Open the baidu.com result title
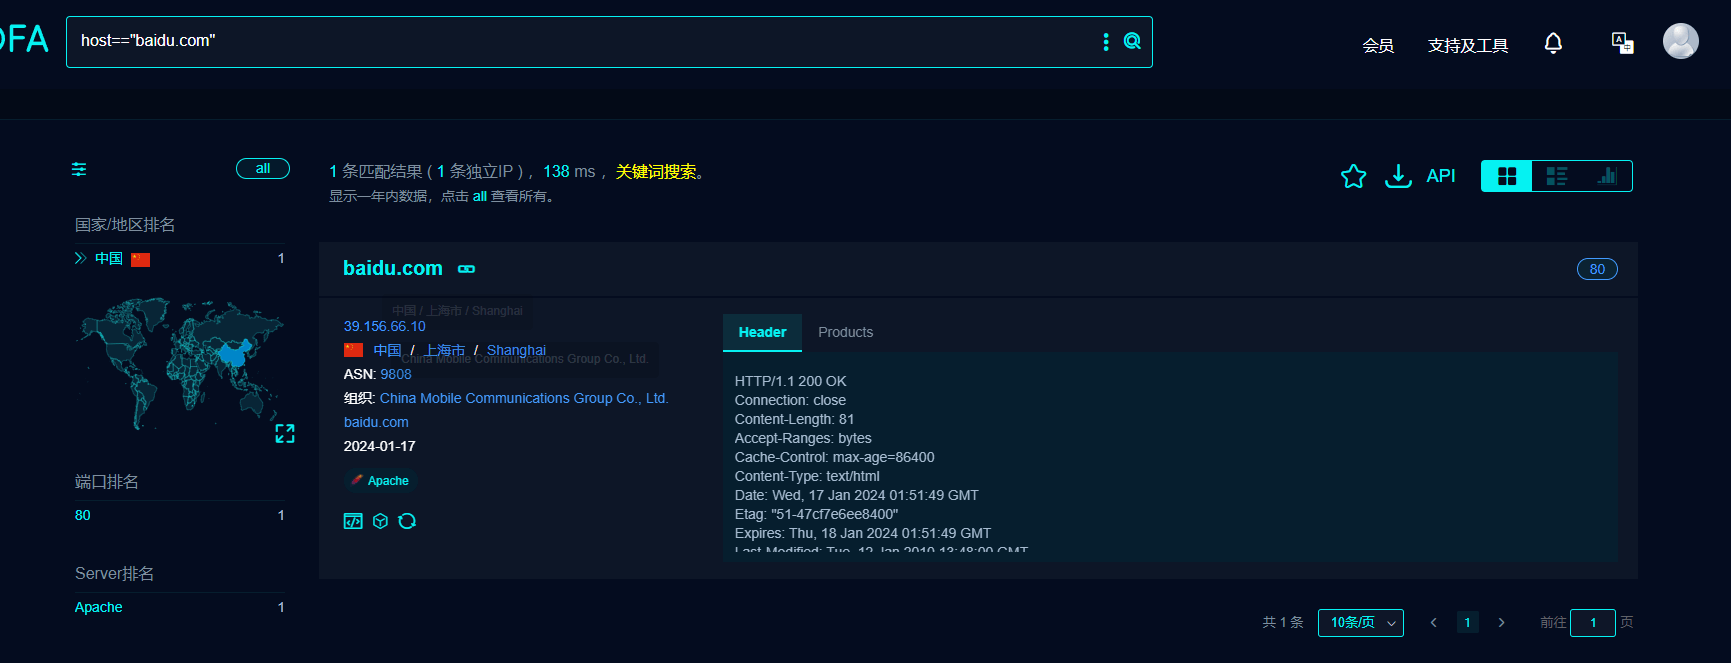Screen dimensions: 1731x663 (x=393, y=268)
